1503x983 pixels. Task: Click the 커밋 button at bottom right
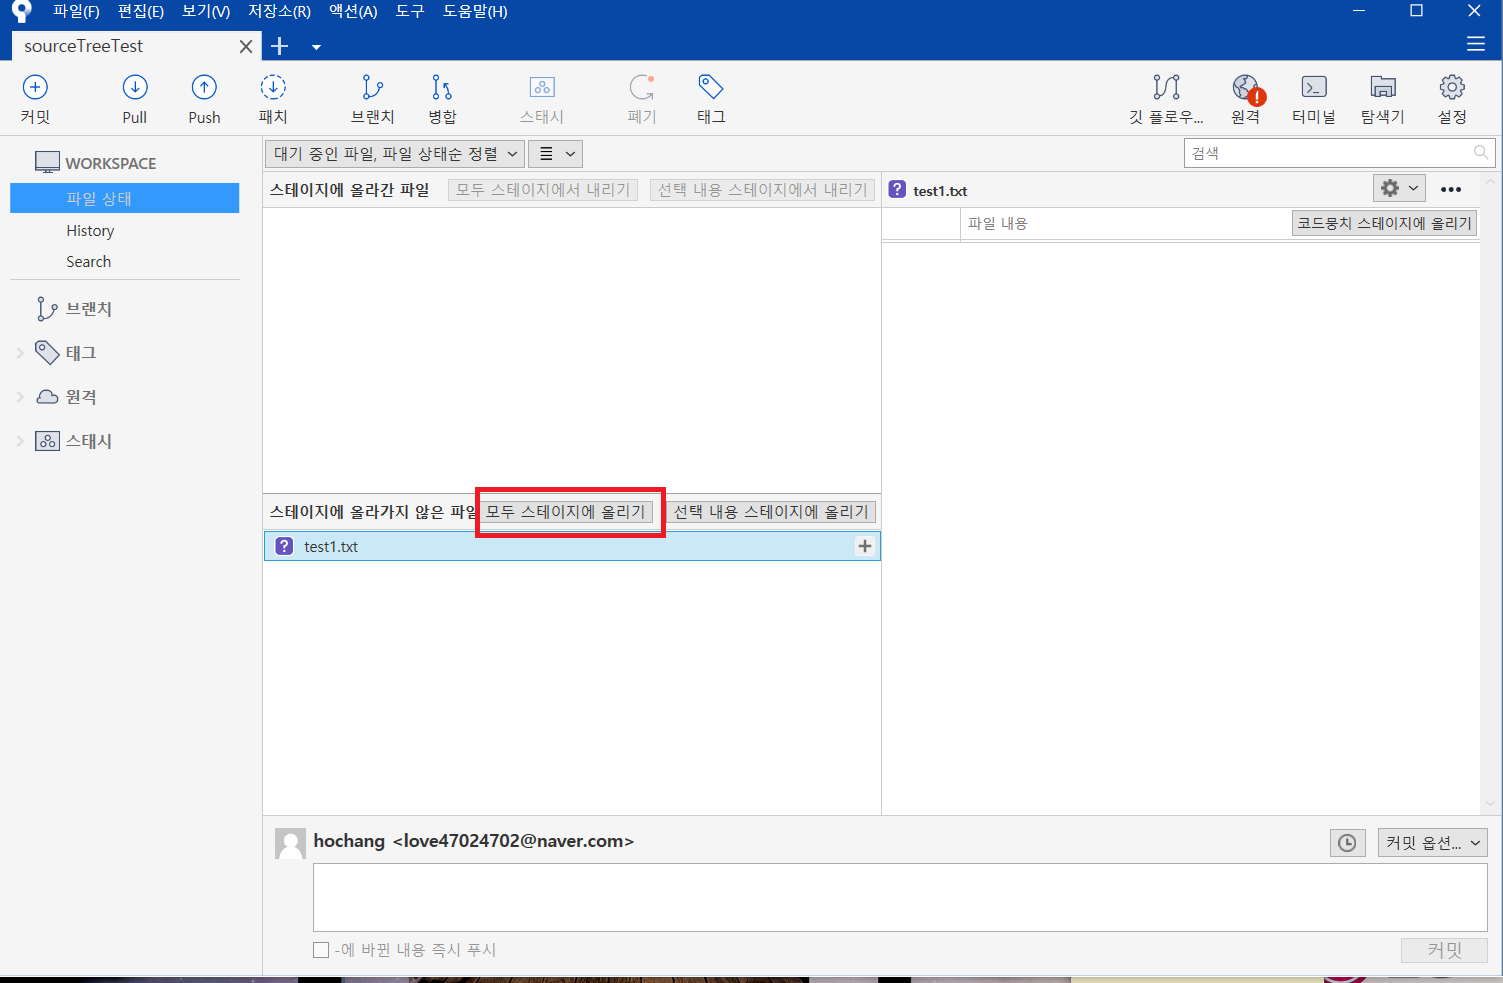click(1444, 950)
